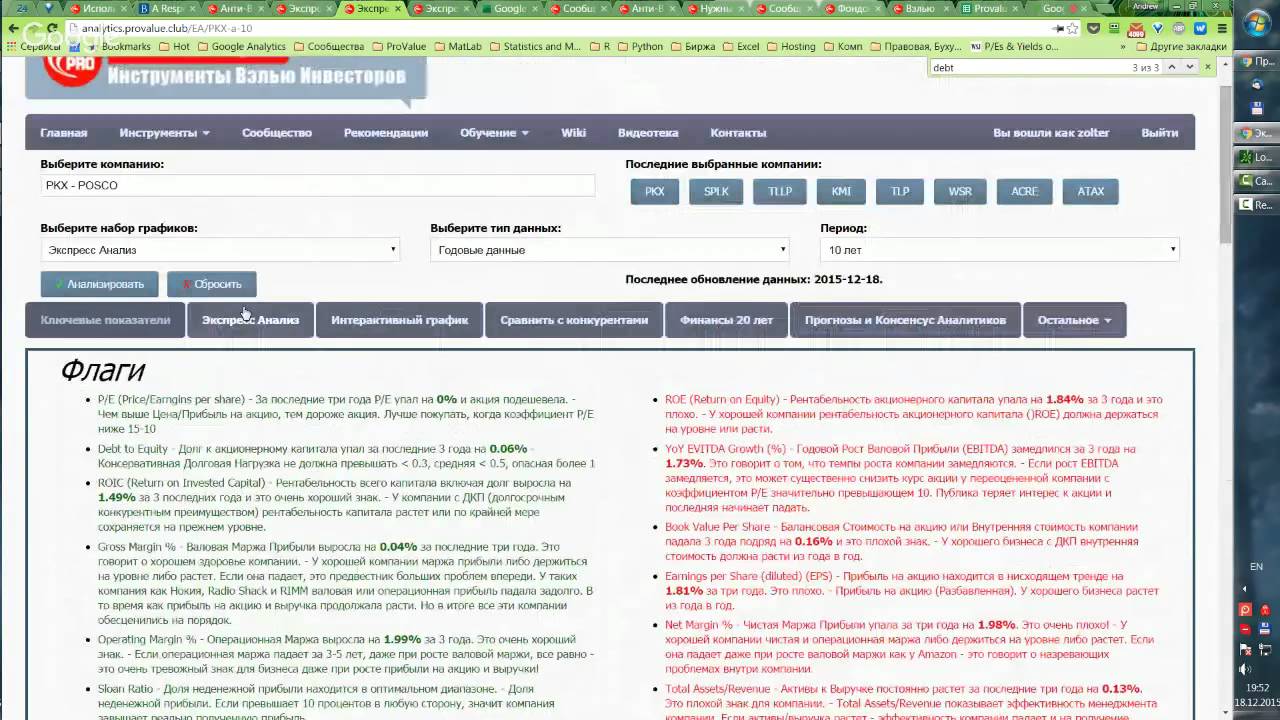Select recent company ACRE
Screen dimensions: 1280x720
(1024, 191)
